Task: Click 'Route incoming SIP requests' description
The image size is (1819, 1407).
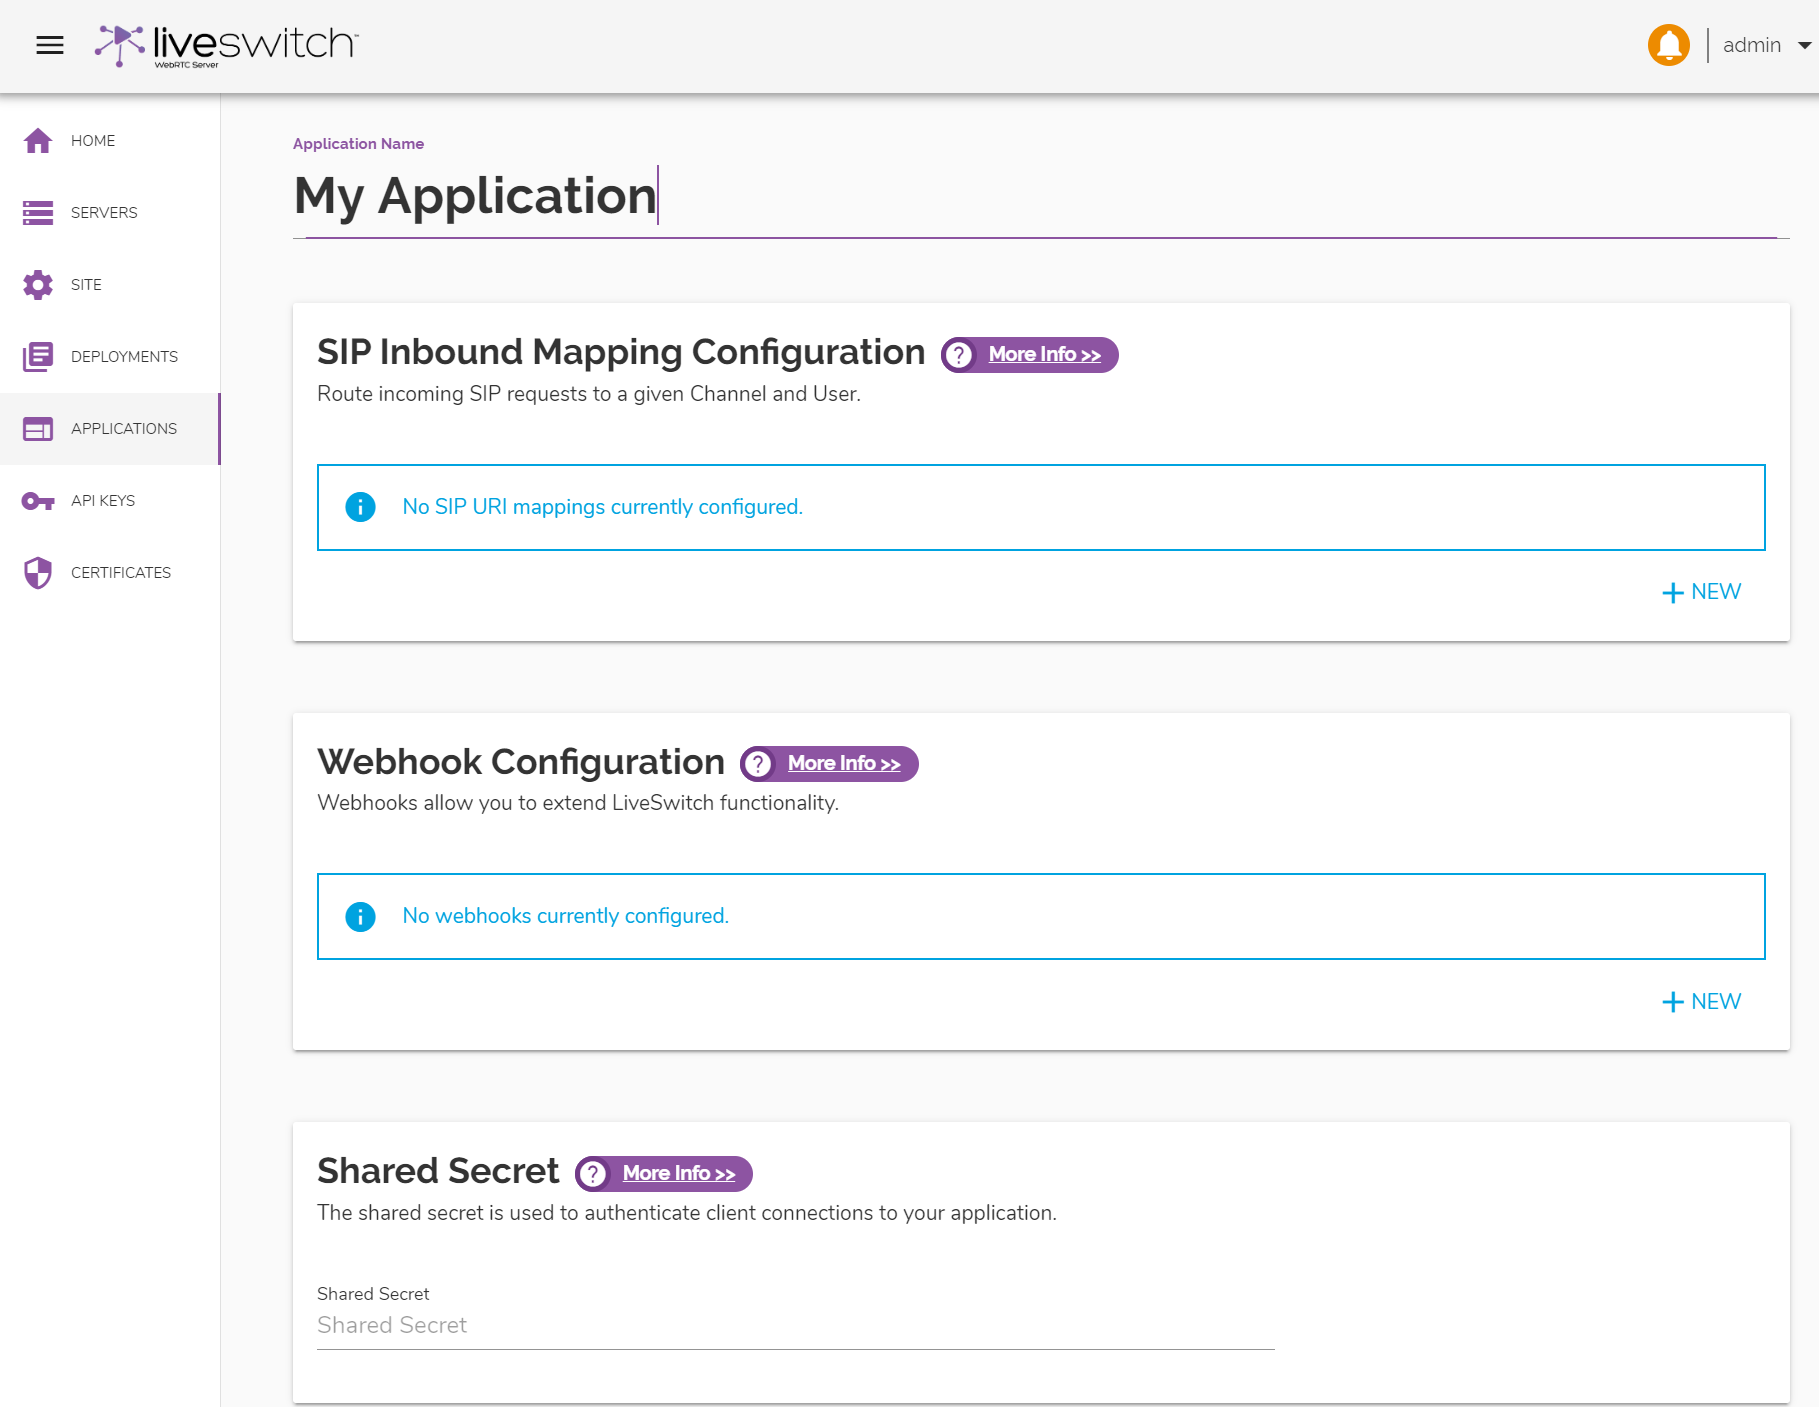Action: coord(589,394)
